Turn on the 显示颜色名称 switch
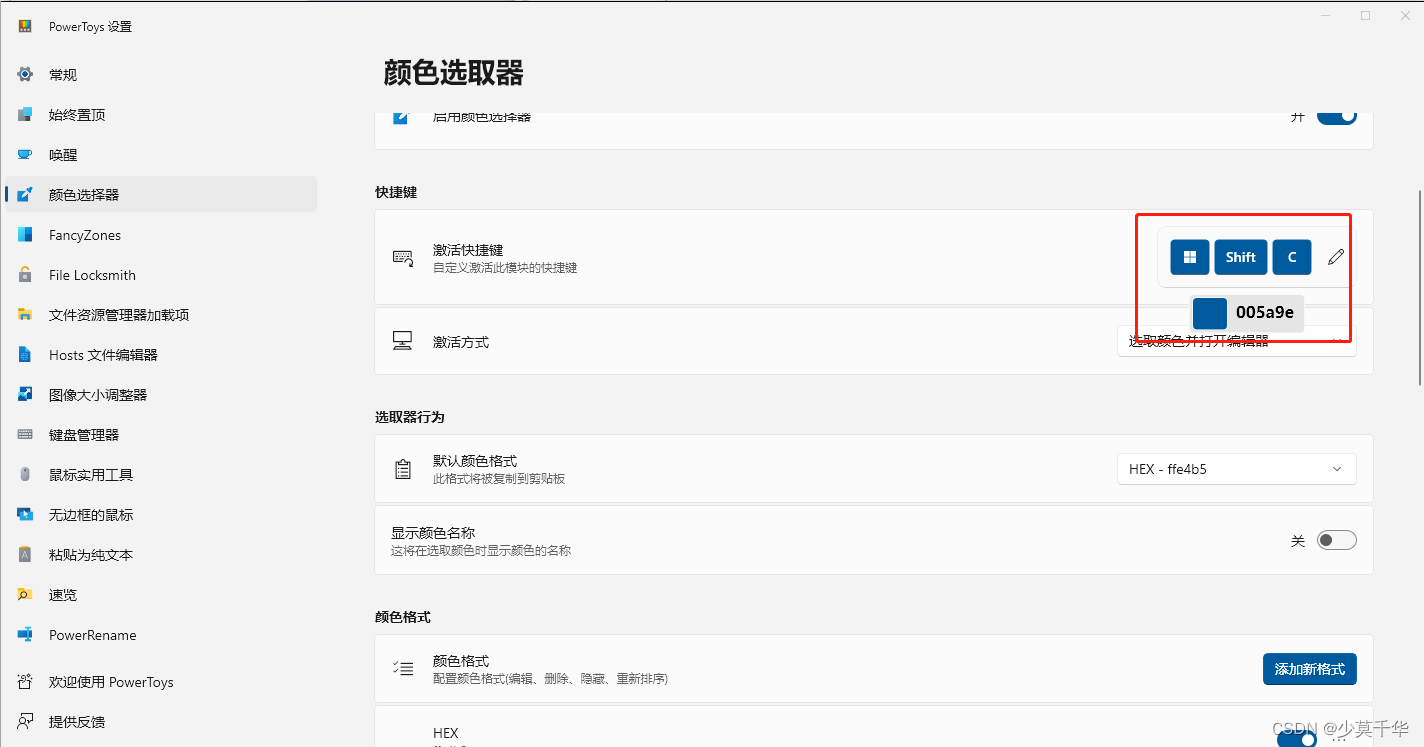1424x747 pixels. click(1337, 540)
